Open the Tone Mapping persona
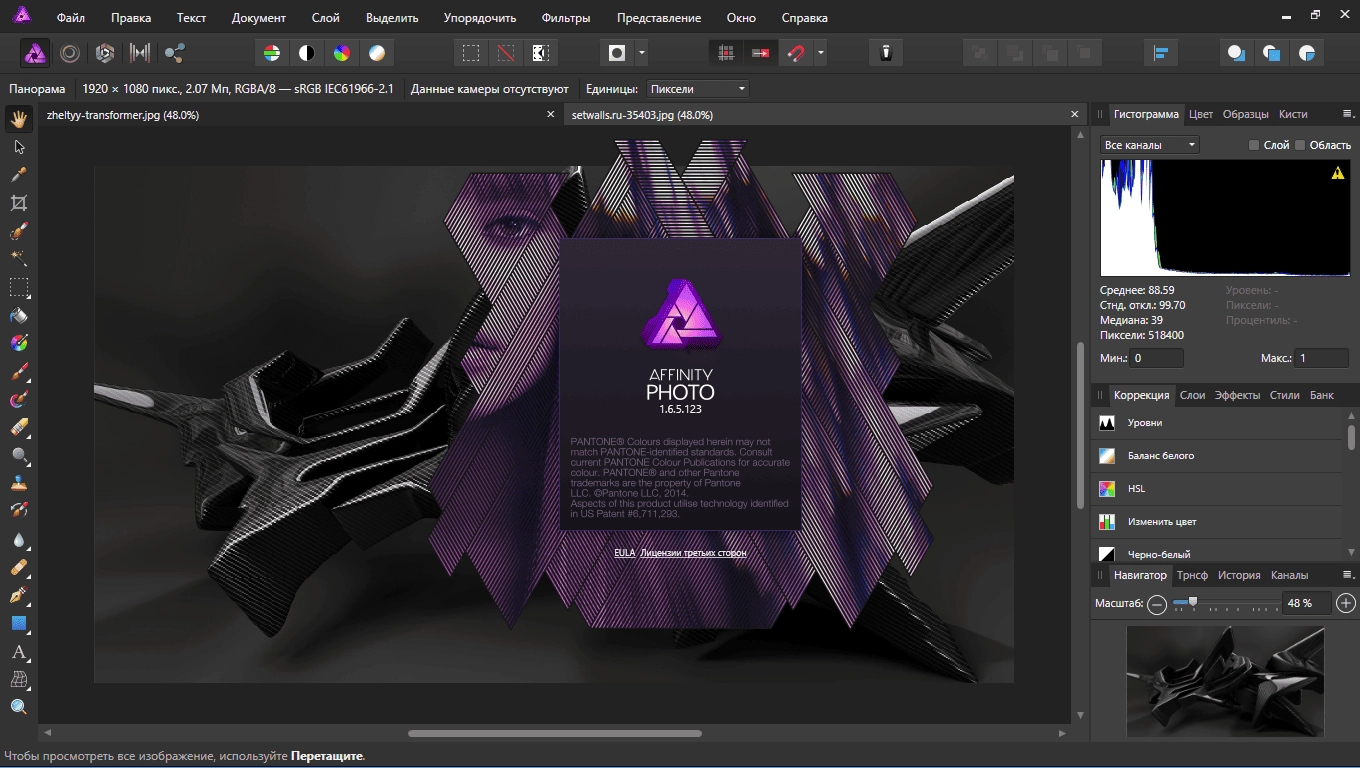The height and width of the screenshot is (768, 1360). (x=140, y=53)
